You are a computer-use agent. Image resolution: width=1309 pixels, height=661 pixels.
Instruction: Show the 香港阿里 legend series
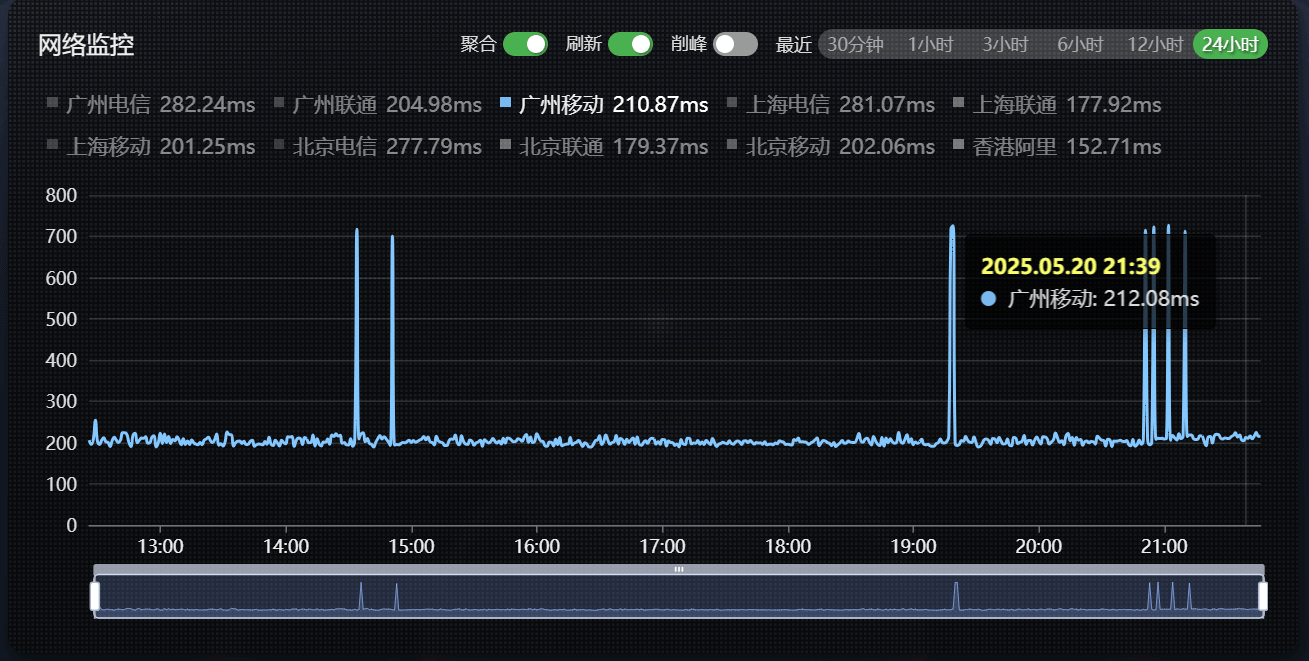(x=1057, y=147)
